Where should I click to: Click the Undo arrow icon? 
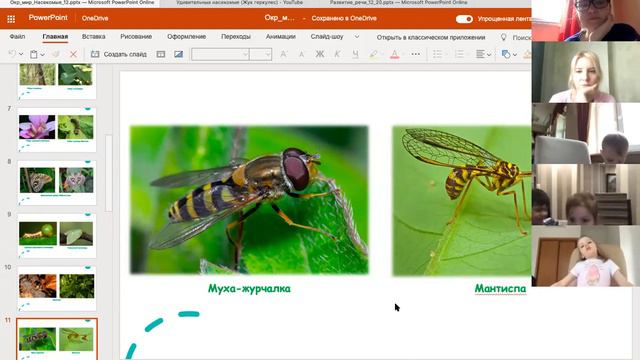click(x=12, y=54)
